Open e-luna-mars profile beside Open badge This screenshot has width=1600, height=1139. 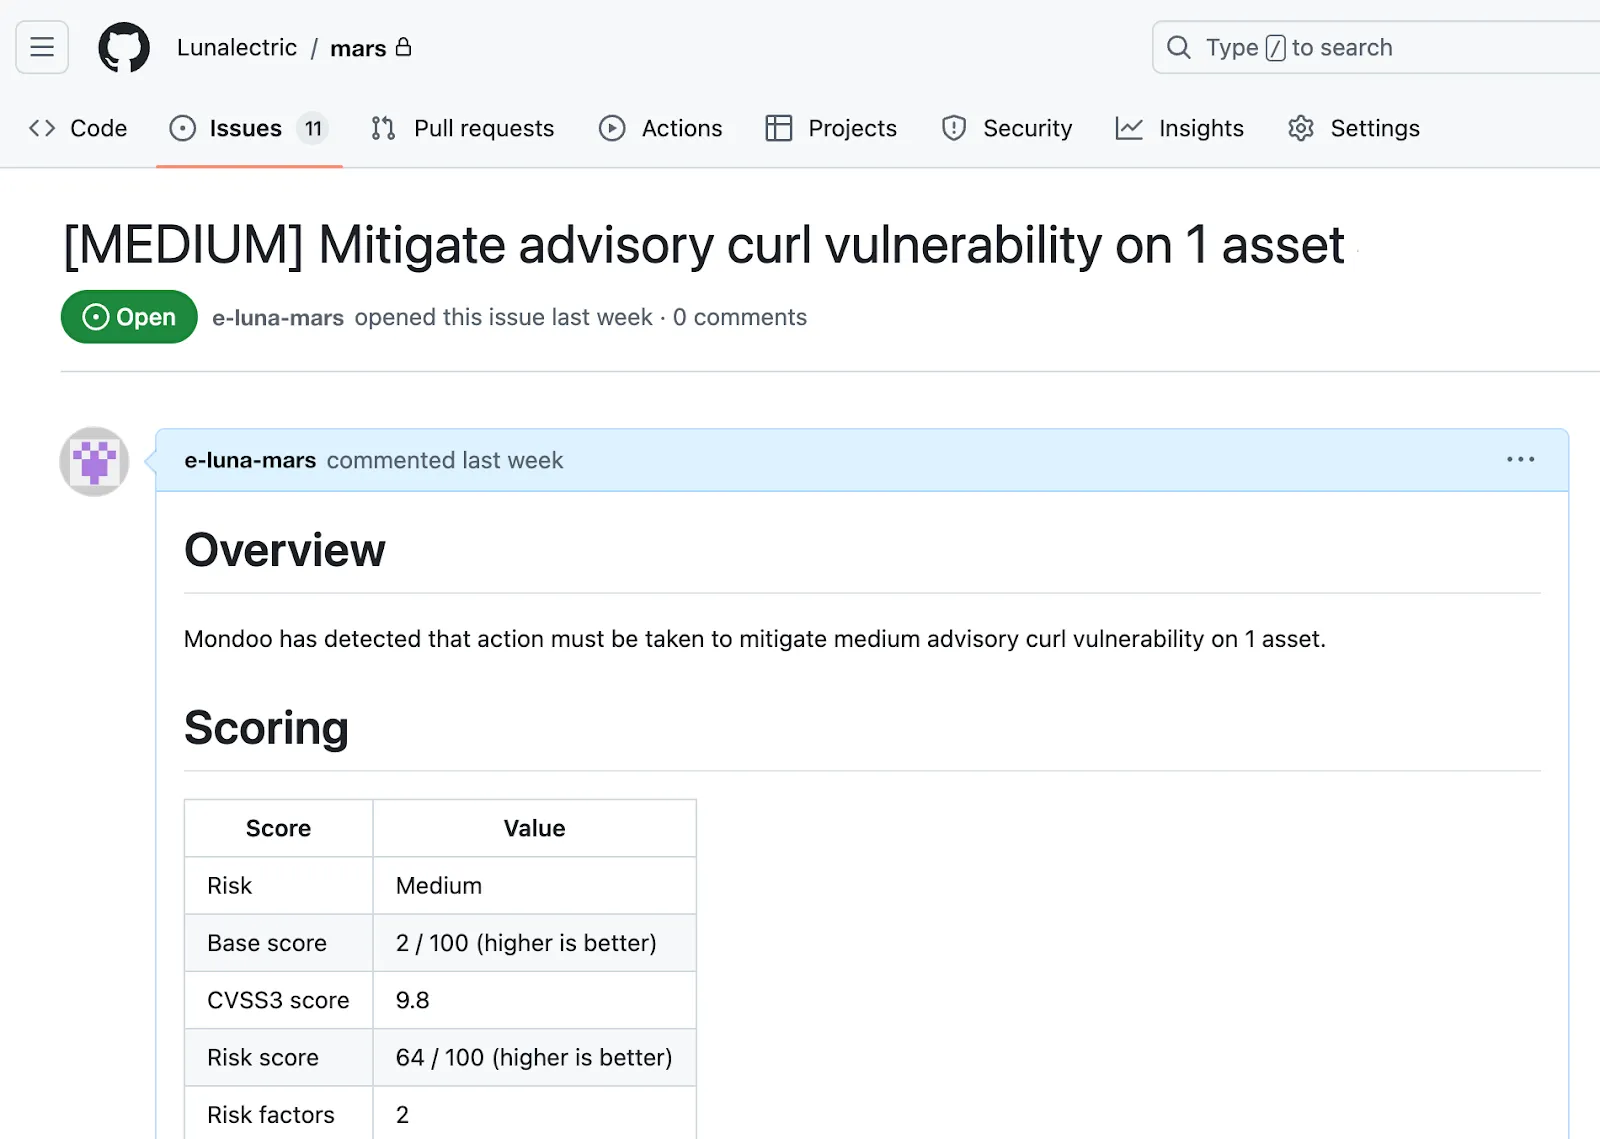(x=278, y=318)
